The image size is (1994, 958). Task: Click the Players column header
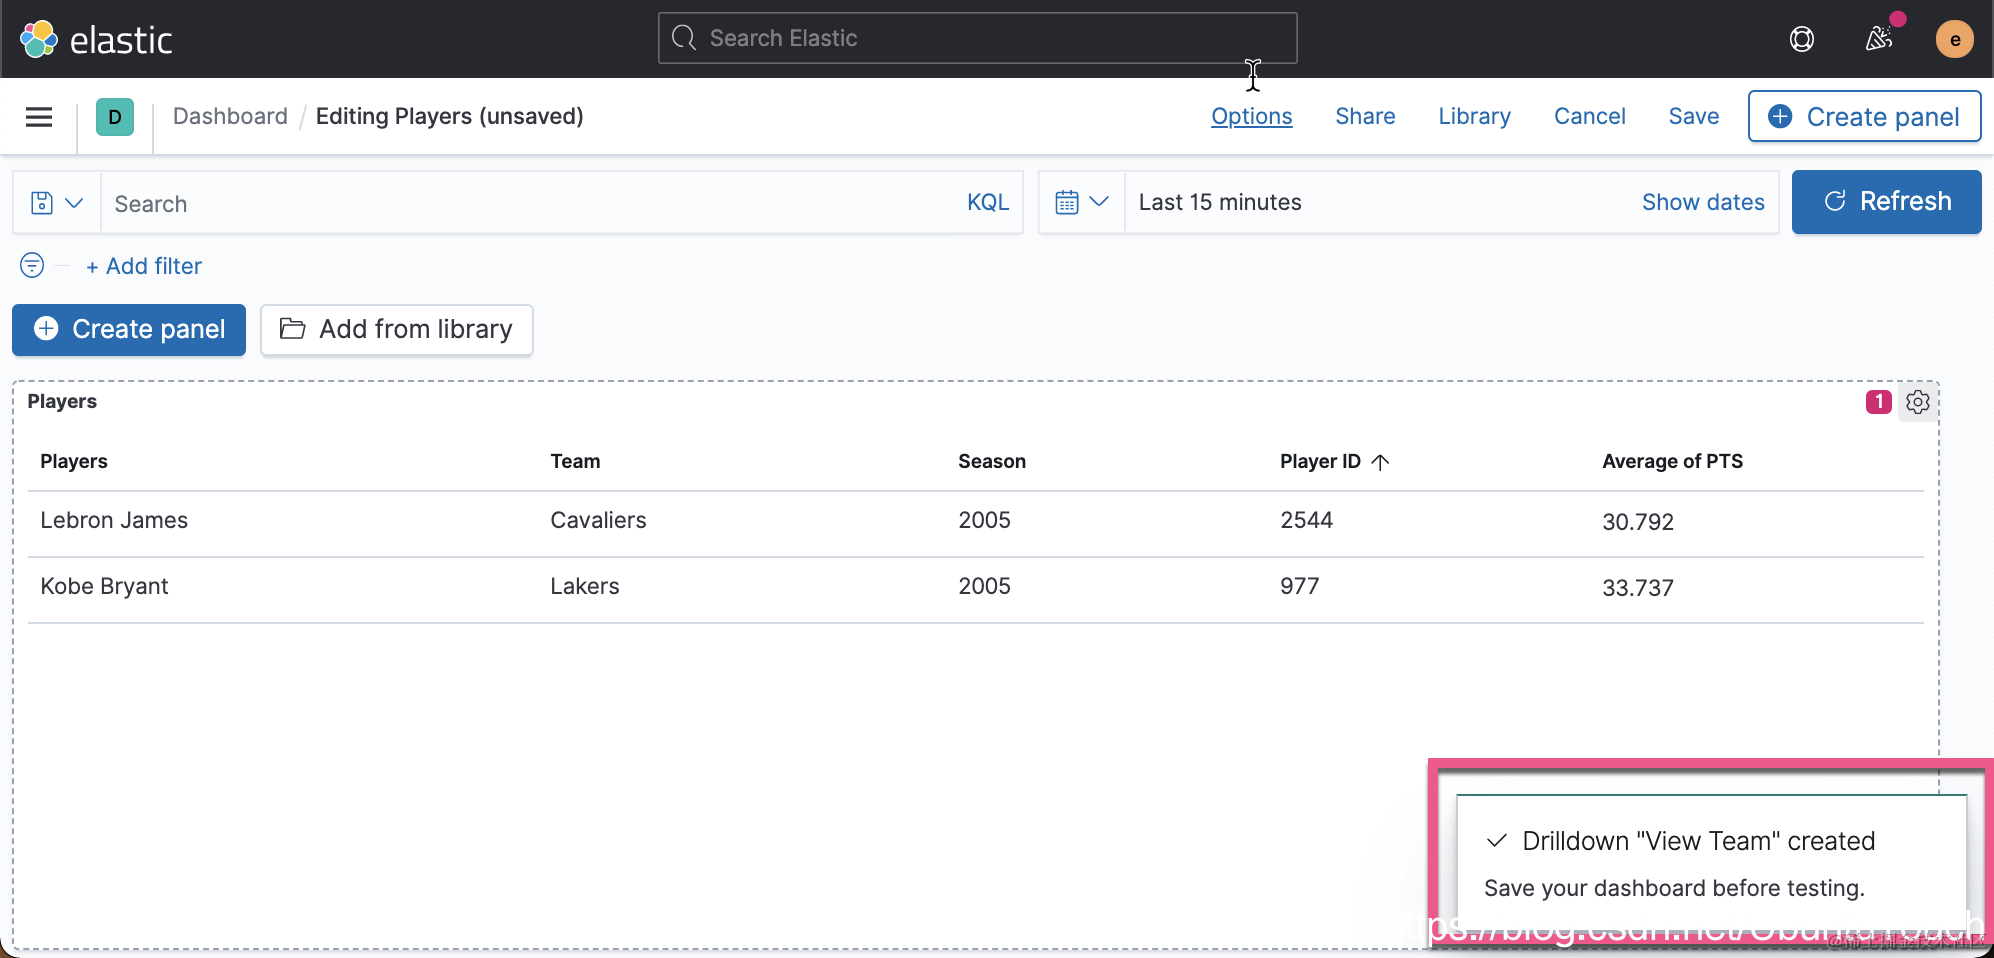coord(74,461)
